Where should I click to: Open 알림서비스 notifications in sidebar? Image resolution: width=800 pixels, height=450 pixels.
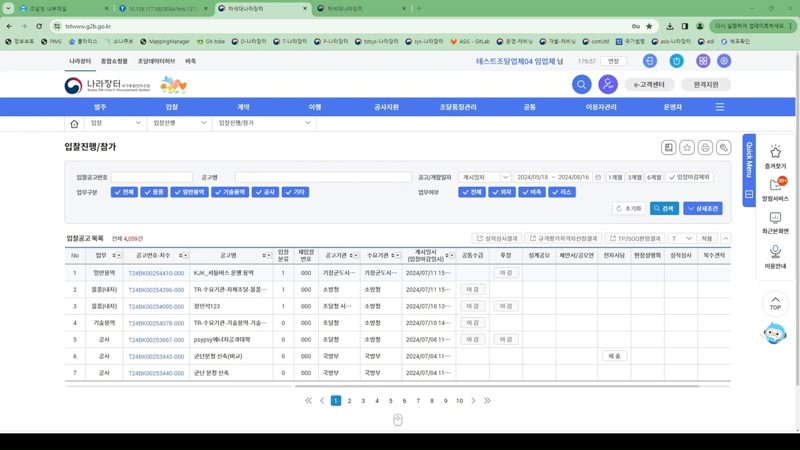point(775,189)
